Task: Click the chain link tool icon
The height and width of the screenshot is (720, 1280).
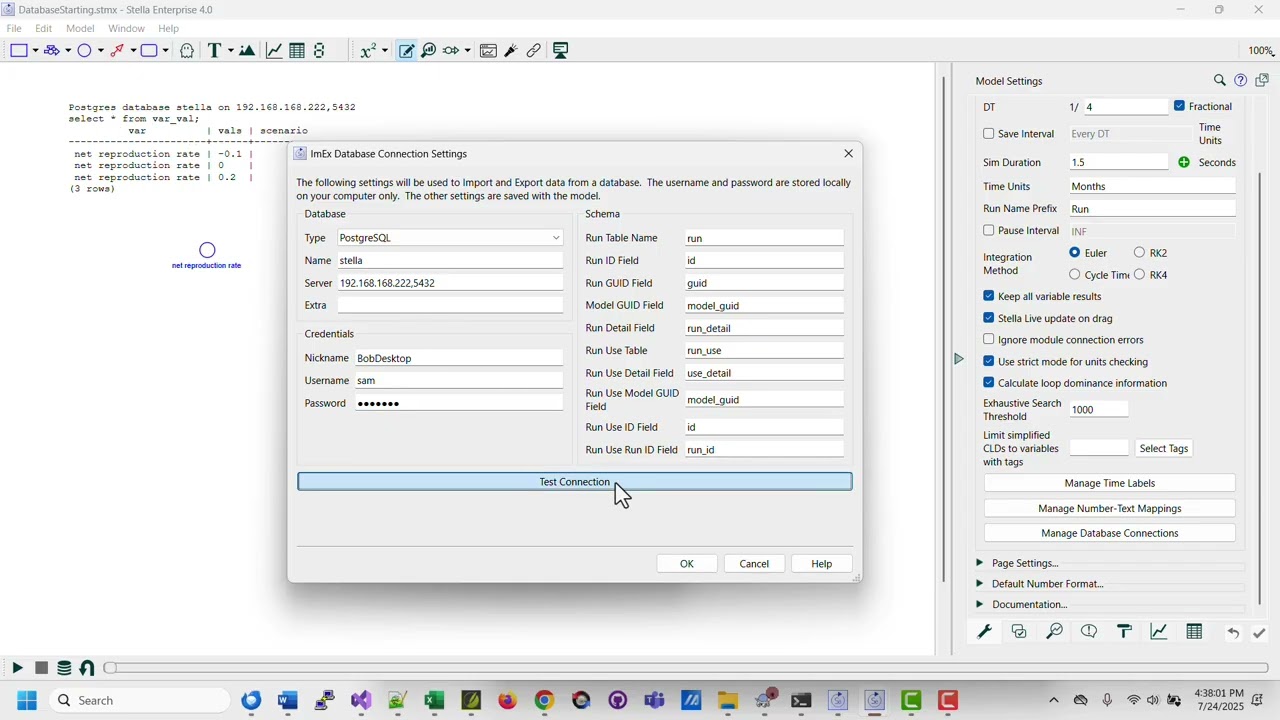Action: (534, 50)
